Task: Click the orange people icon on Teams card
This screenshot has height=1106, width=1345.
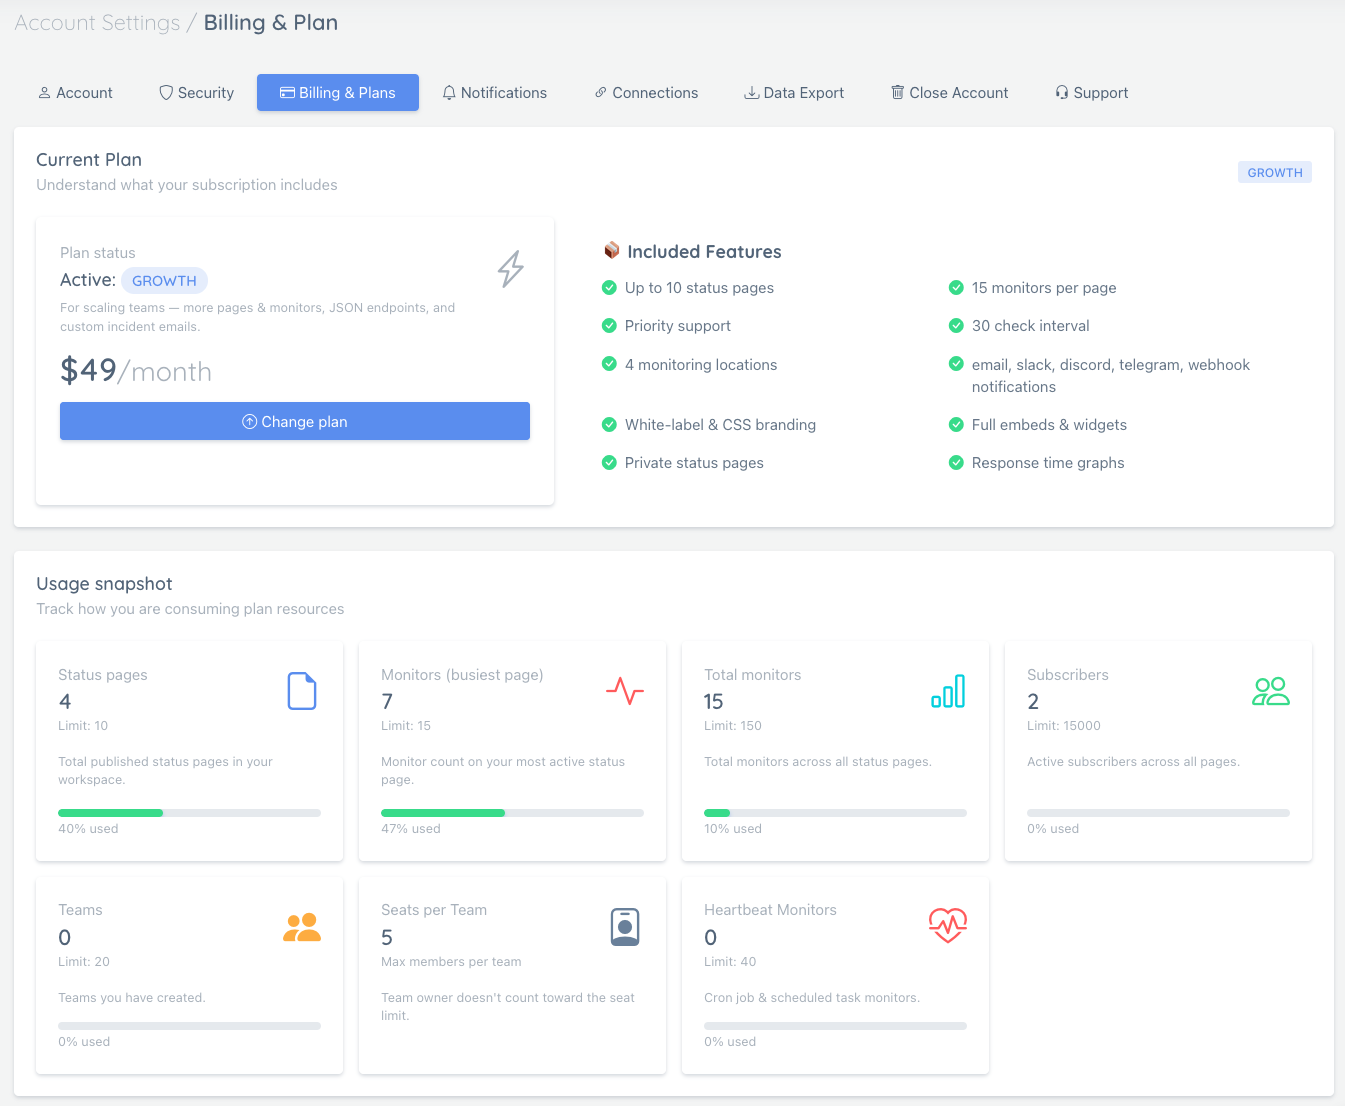Action: click(301, 926)
